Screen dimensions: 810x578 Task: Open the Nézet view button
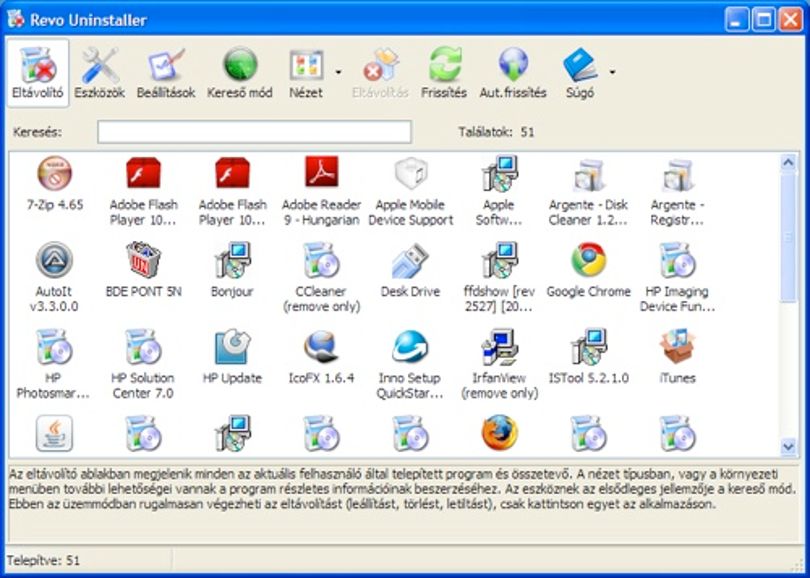tap(306, 73)
